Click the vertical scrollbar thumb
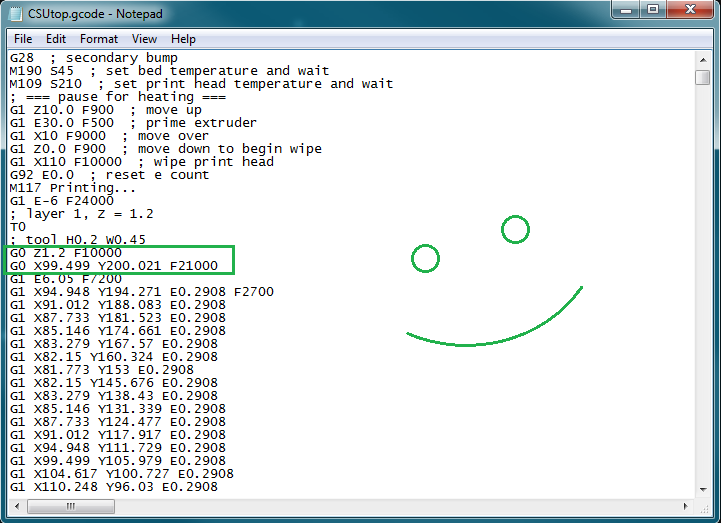This screenshot has height=523, width=721. tap(703, 77)
